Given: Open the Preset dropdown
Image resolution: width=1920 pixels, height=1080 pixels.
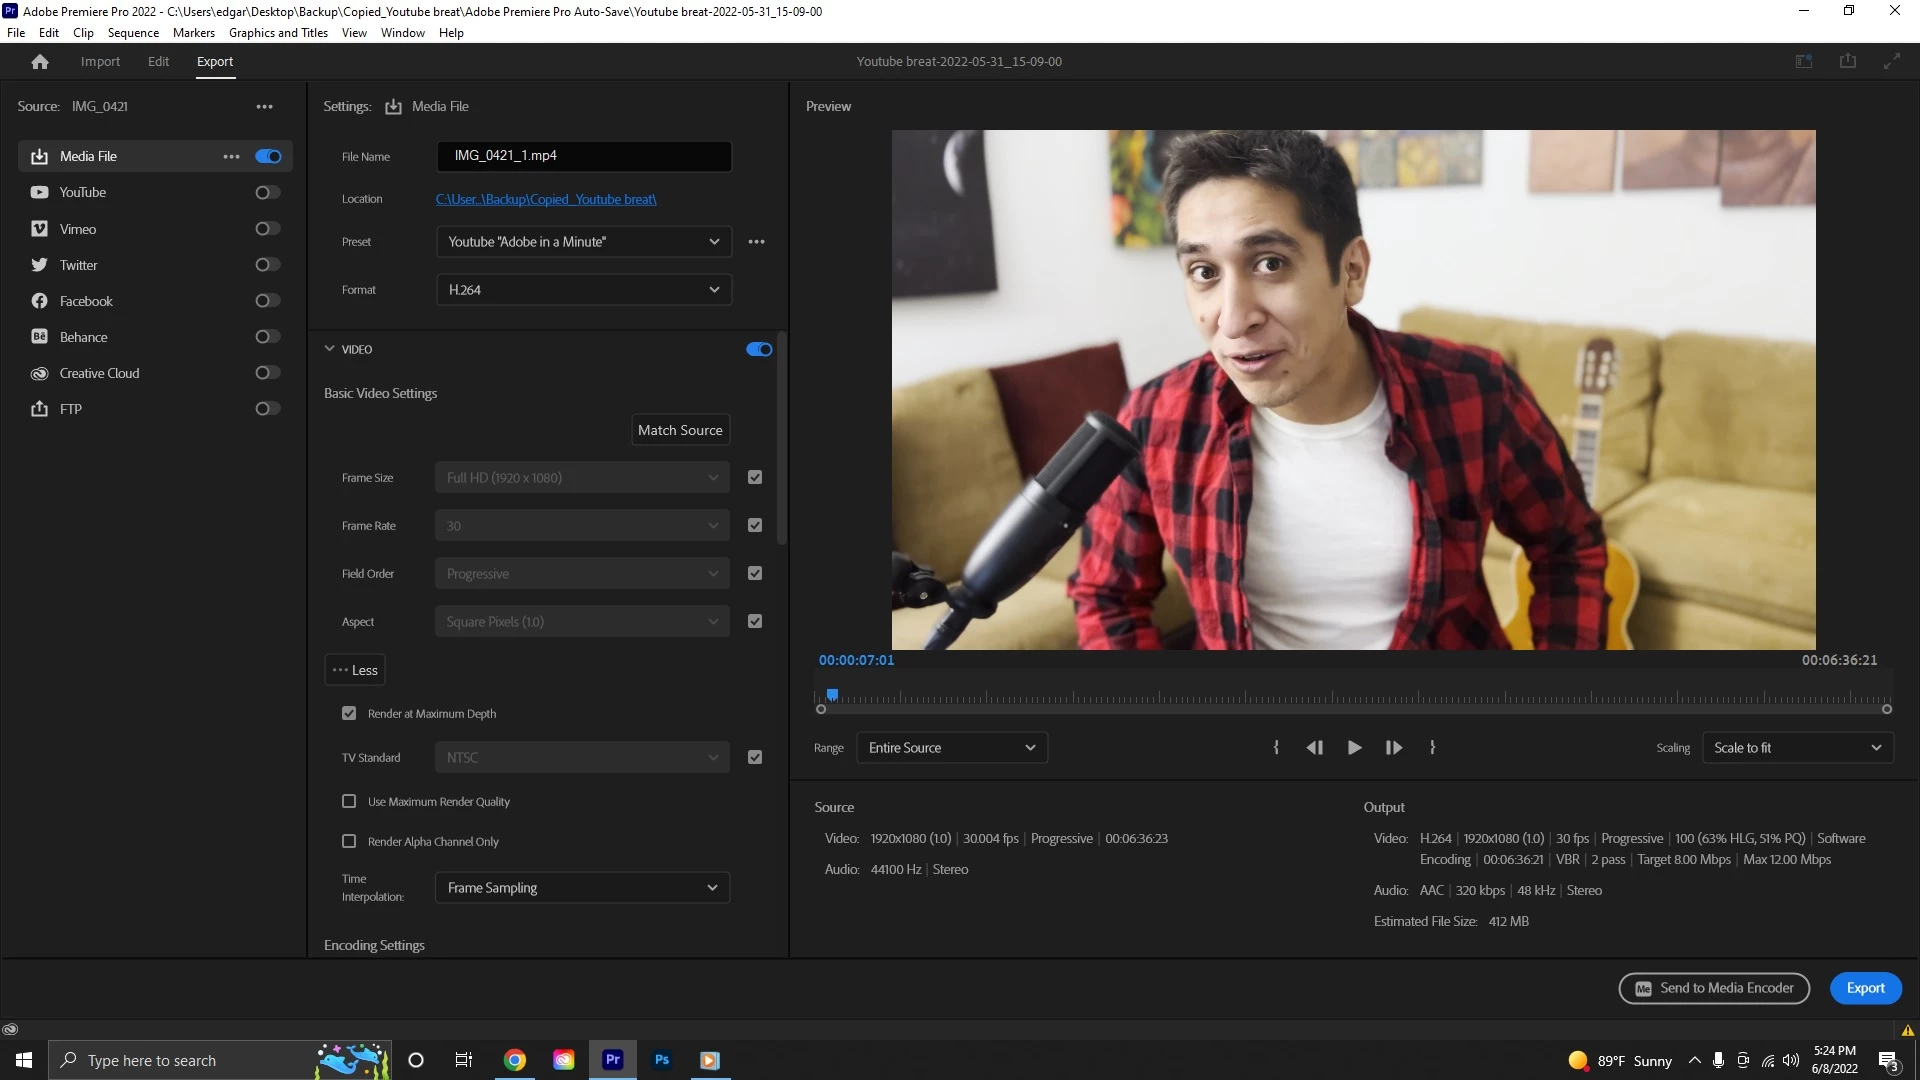Looking at the screenshot, I should pos(583,242).
